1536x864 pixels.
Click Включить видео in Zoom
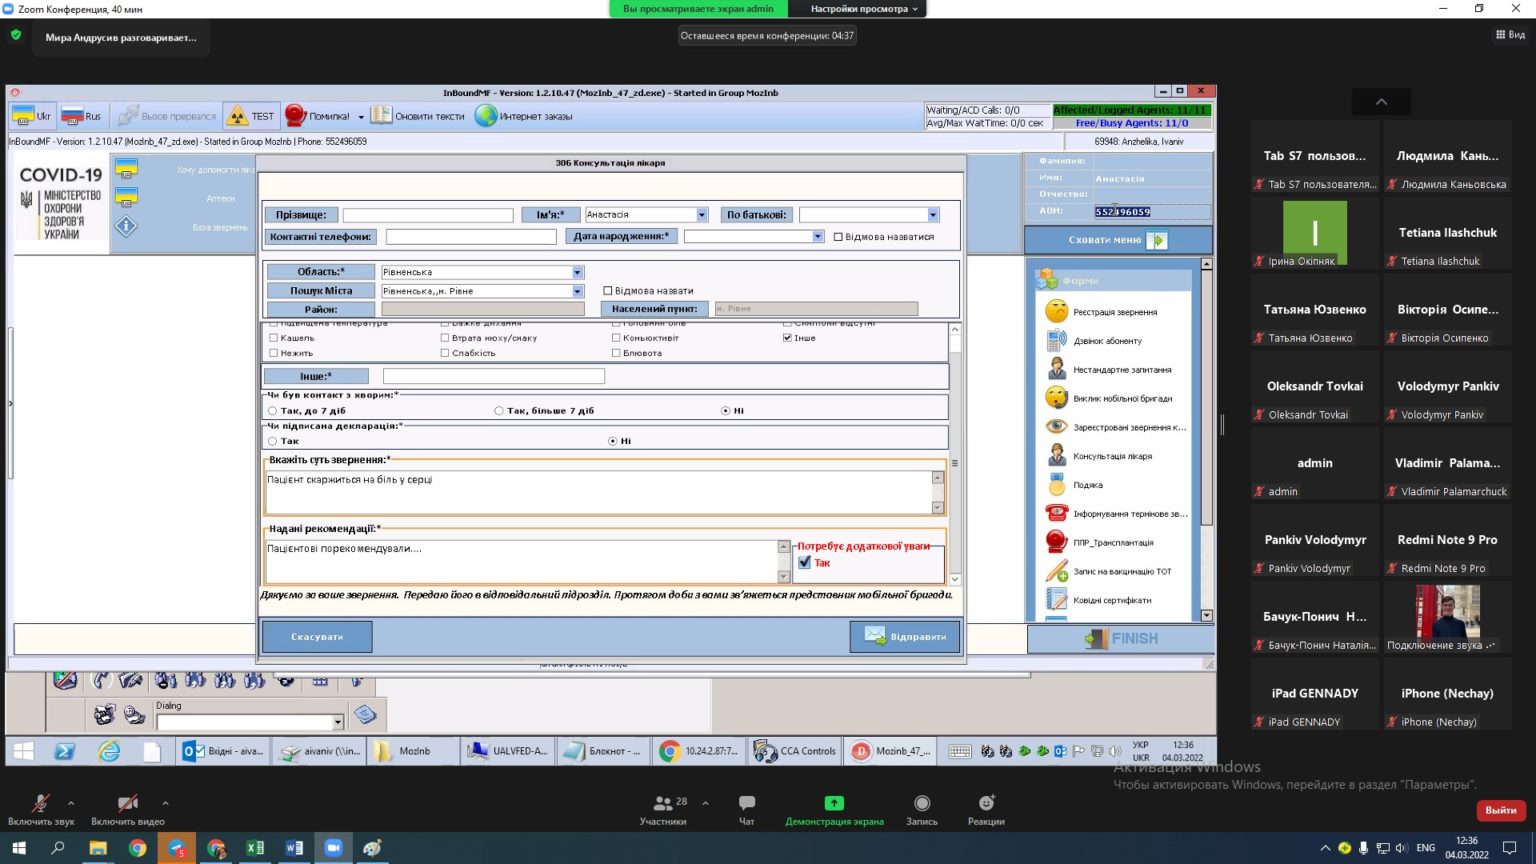[x=128, y=810]
